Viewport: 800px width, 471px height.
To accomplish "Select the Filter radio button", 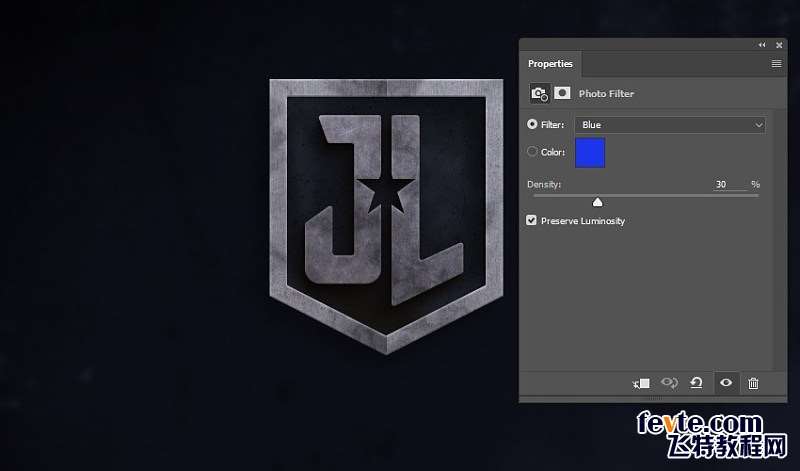I will point(532,124).
